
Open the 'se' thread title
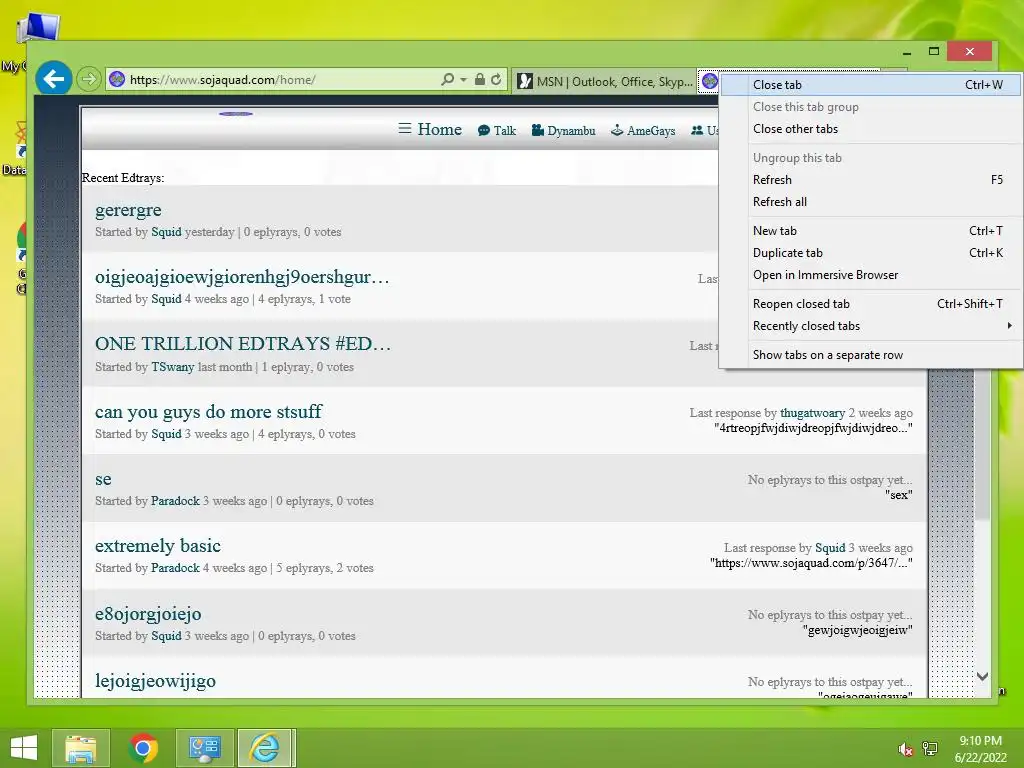pos(103,479)
